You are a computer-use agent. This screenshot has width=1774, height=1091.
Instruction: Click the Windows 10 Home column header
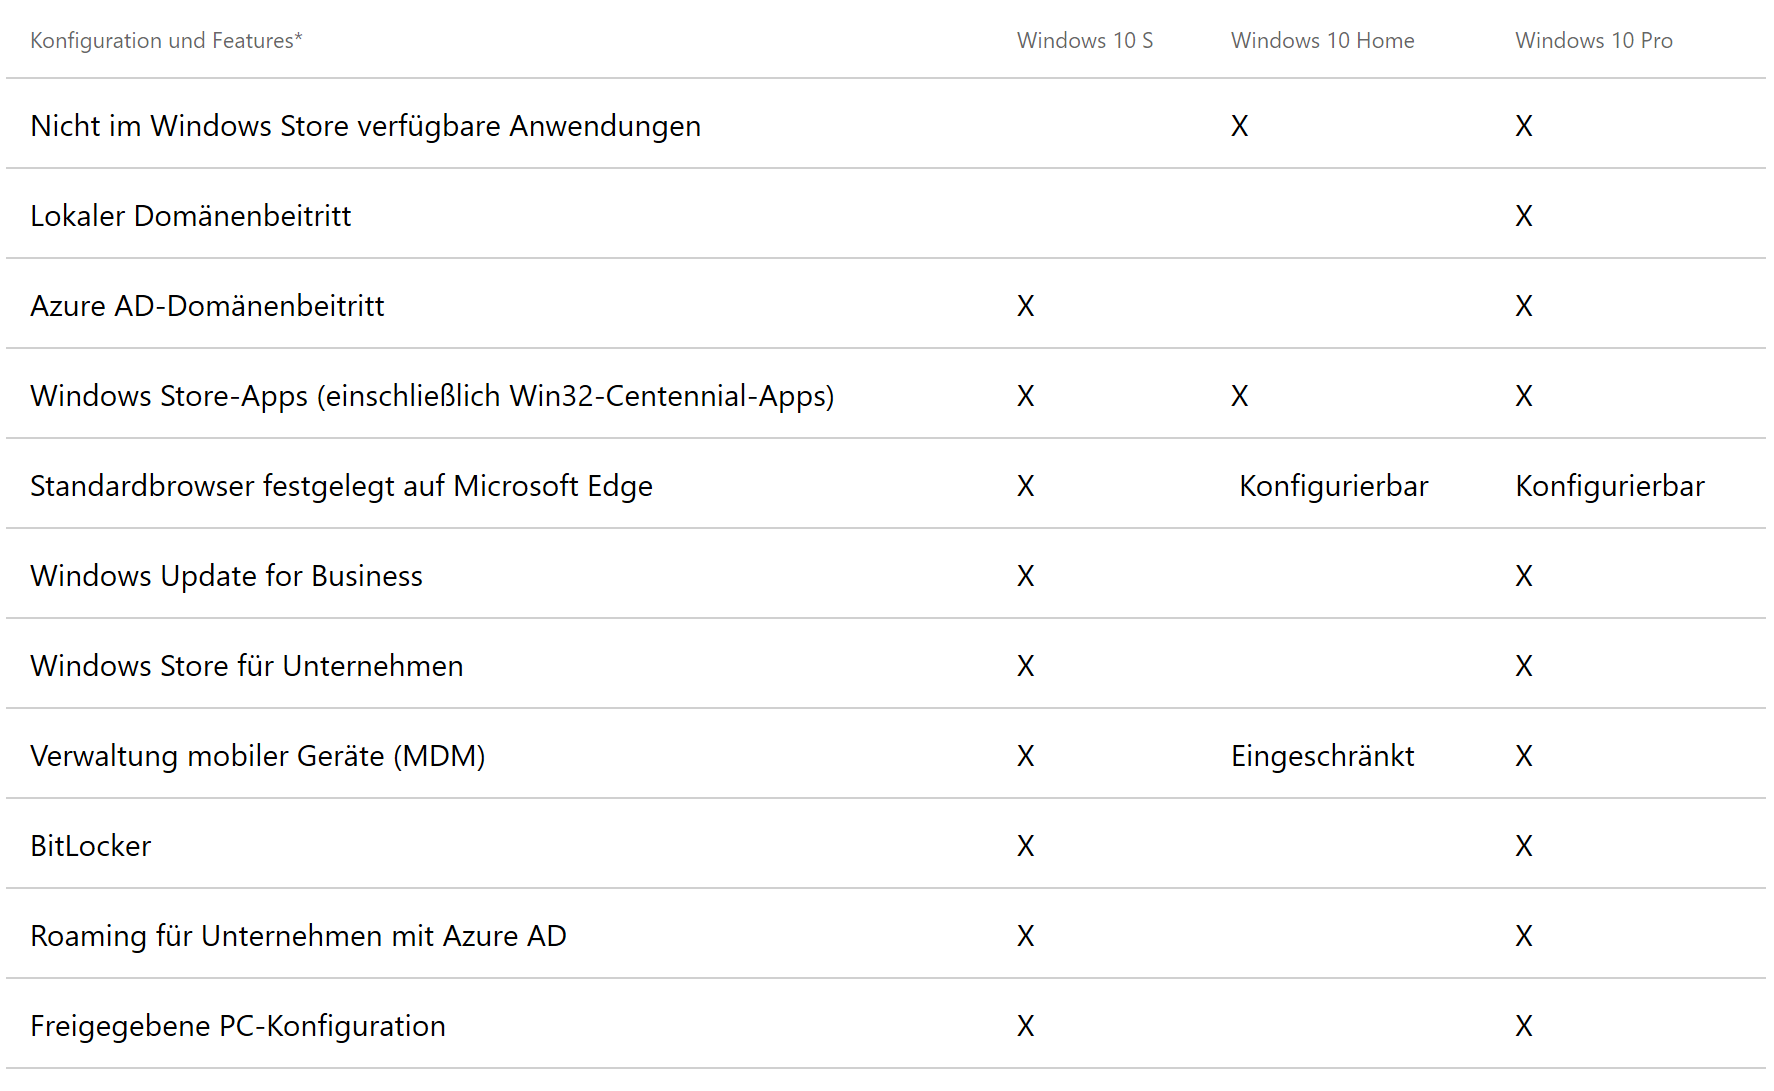[1322, 41]
